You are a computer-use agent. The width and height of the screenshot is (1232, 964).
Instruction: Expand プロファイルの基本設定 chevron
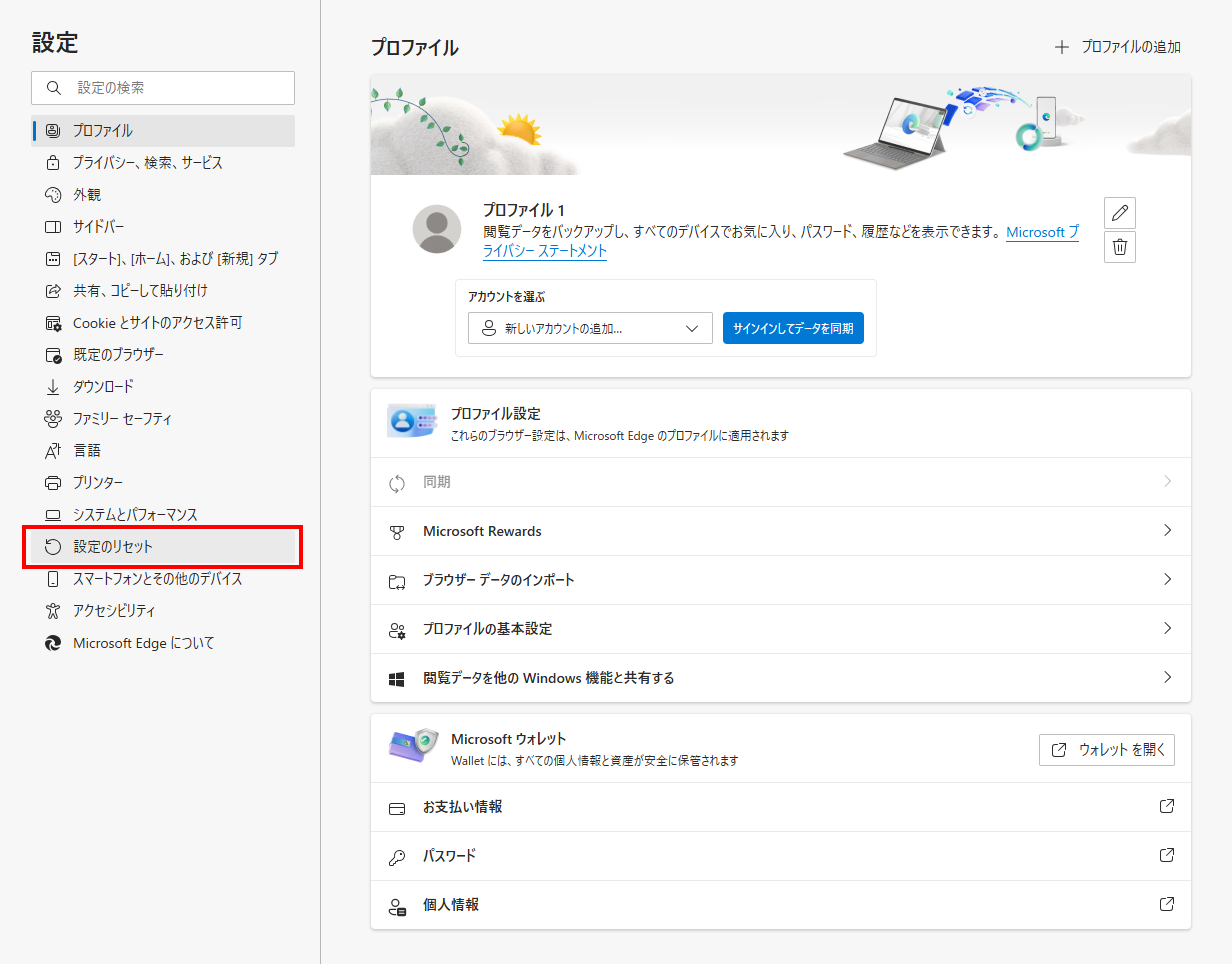pyautogui.click(x=1167, y=628)
